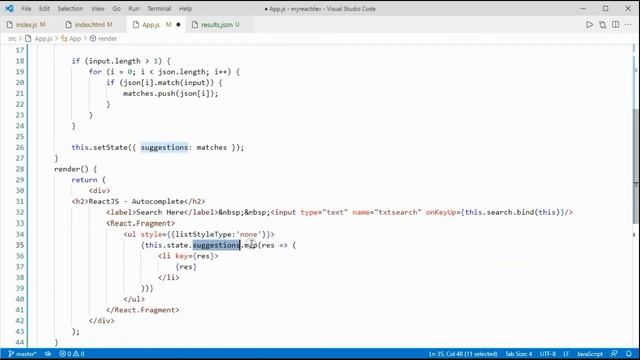The width and height of the screenshot is (640, 360).
Task: Click 'render()' on line 28
Action: pos(71,169)
